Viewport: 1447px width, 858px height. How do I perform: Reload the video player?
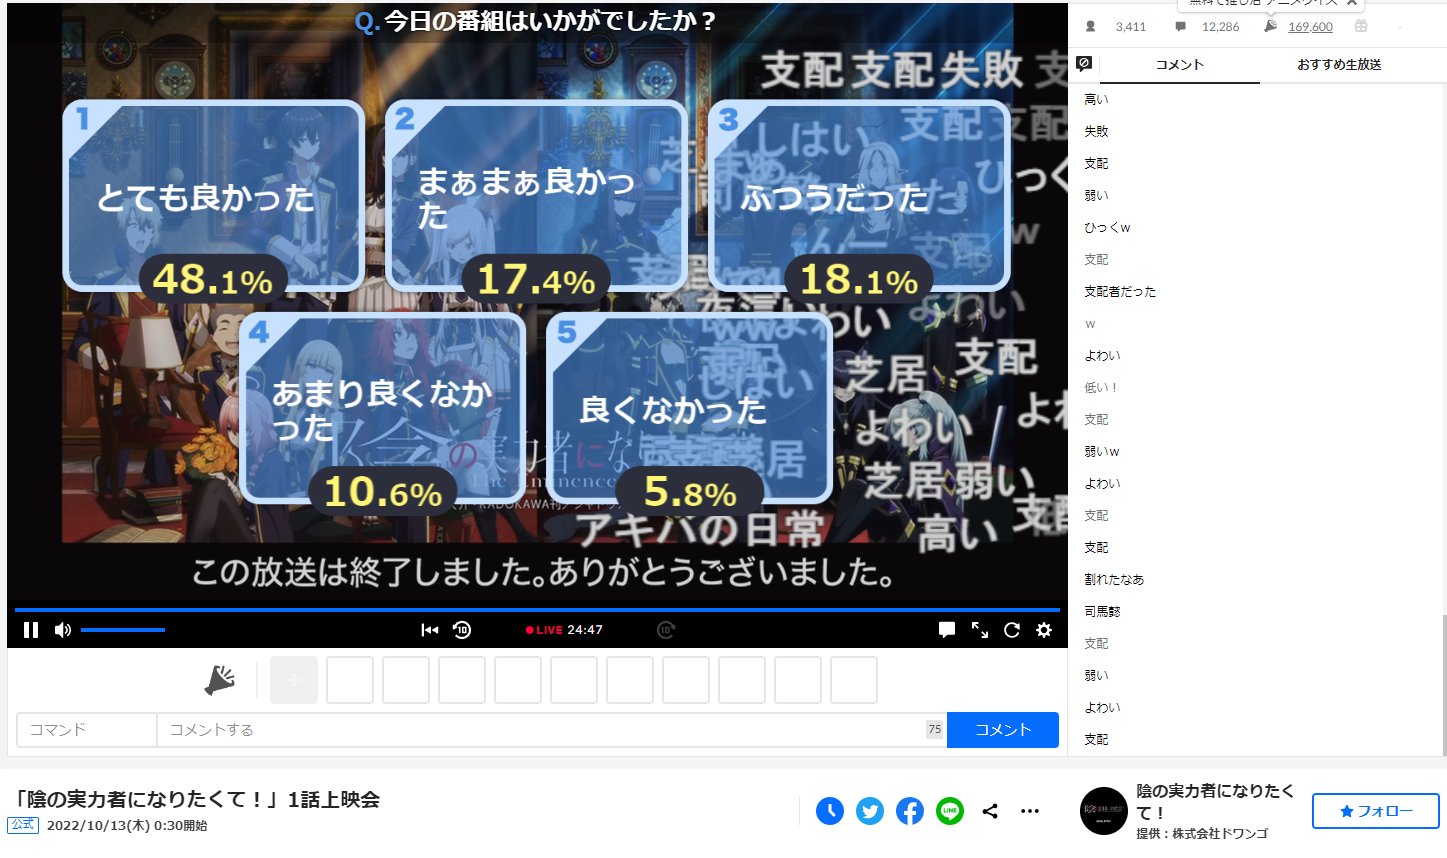[1012, 630]
